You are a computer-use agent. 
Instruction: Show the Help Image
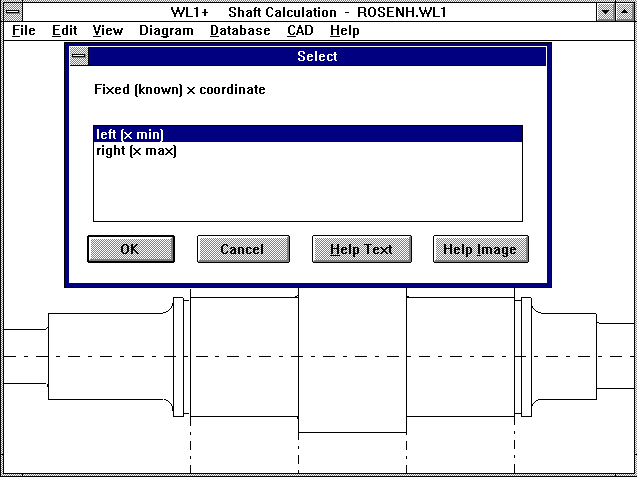click(480, 249)
